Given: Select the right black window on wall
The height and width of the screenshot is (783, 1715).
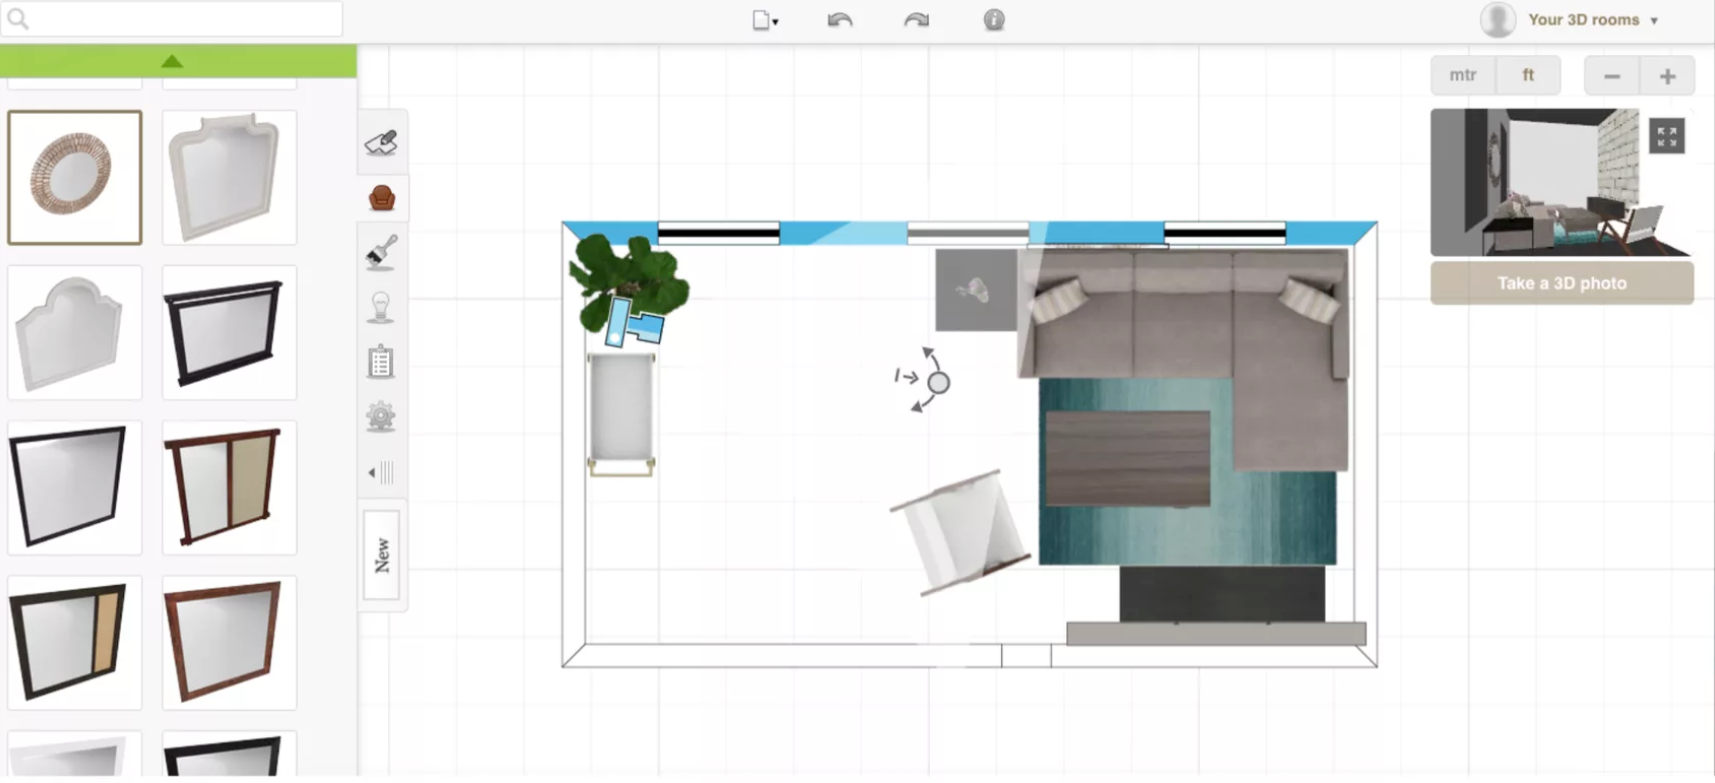Looking at the screenshot, I should 1224,234.
